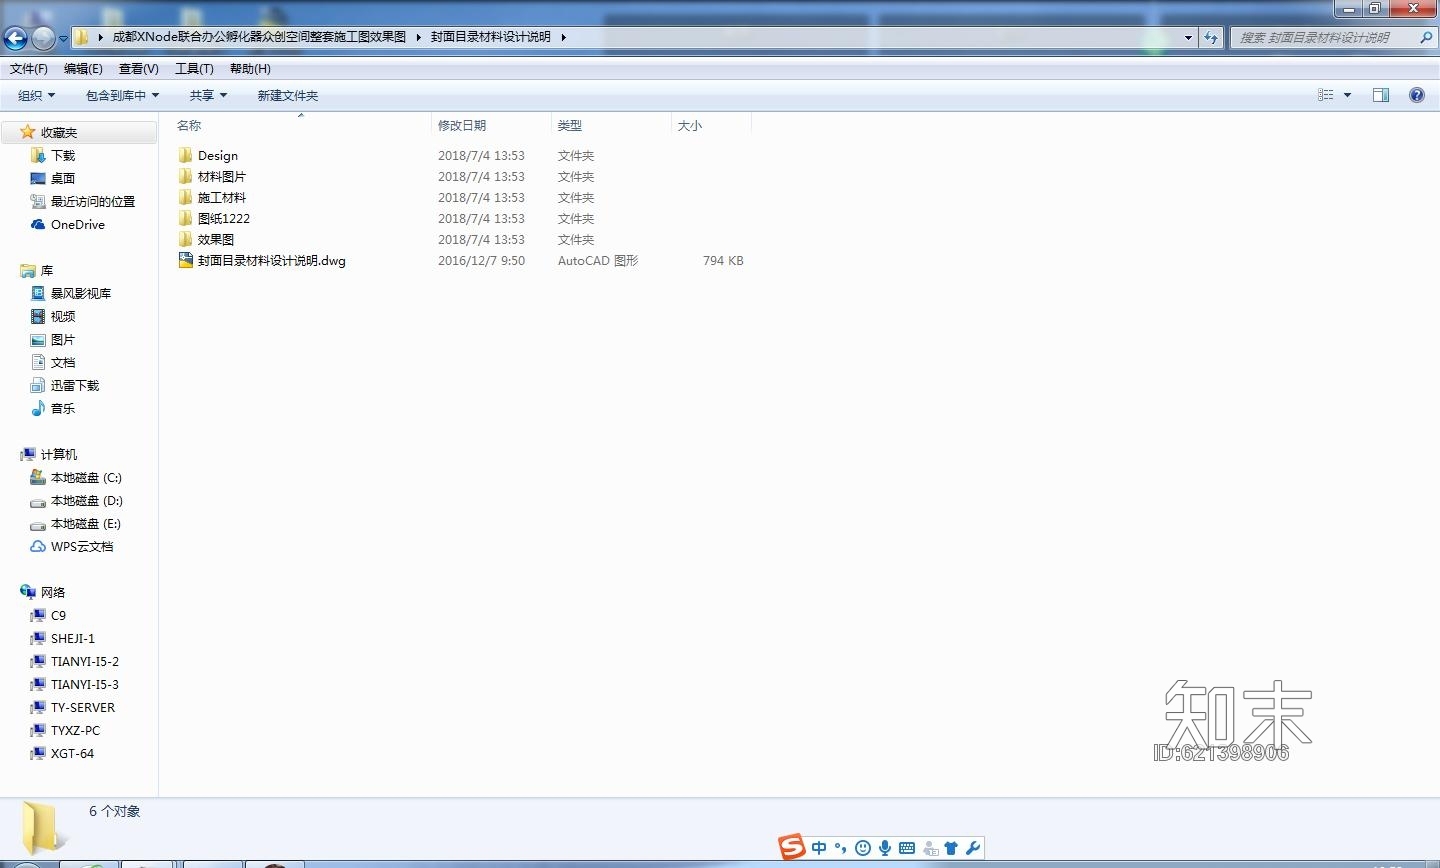Toggle Sogou Chinese/English mode indicator
The image size is (1440, 868).
[x=819, y=848]
